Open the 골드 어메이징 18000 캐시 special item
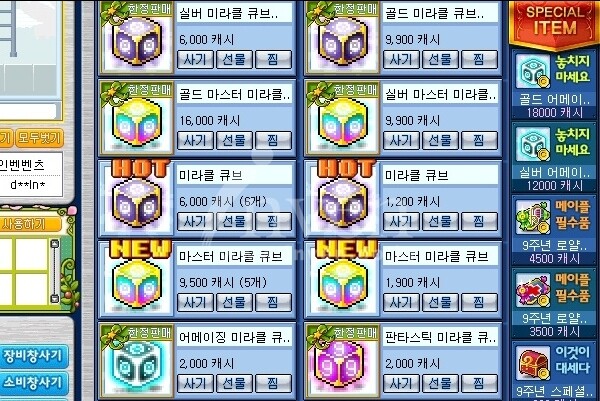 tap(554, 85)
